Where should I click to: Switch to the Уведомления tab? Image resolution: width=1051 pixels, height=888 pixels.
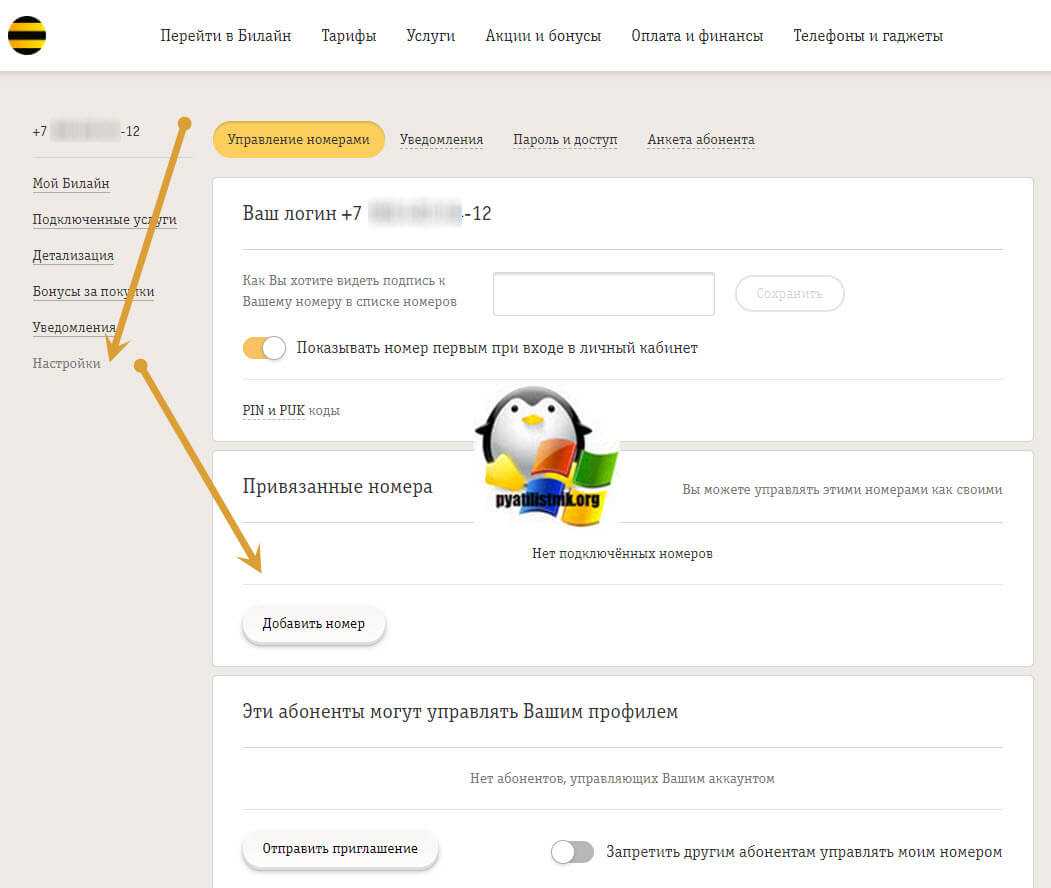click(441, 140)
